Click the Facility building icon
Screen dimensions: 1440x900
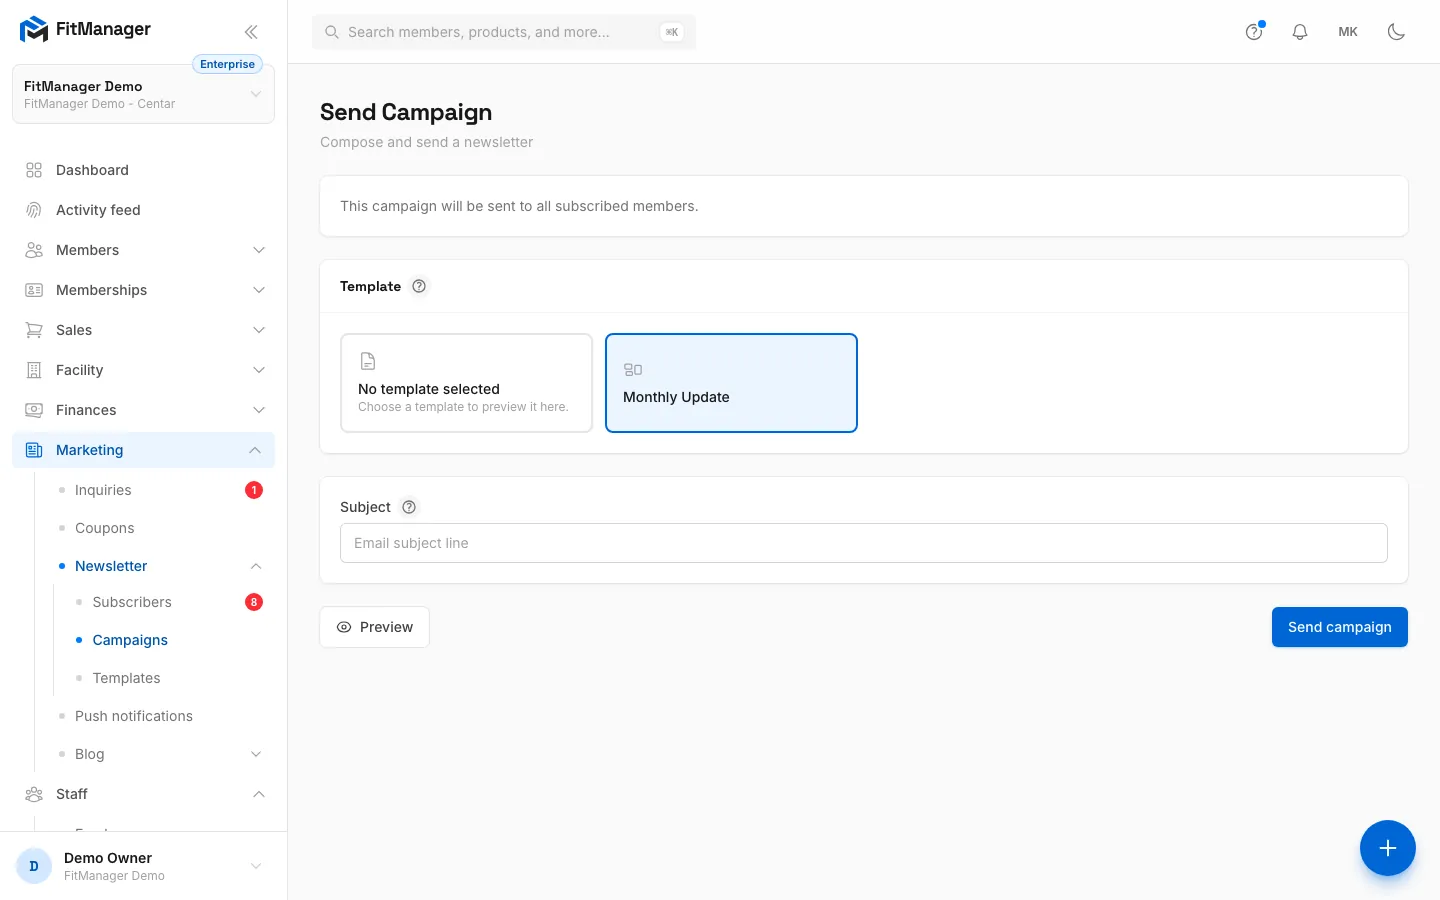[x=34, y=370]
